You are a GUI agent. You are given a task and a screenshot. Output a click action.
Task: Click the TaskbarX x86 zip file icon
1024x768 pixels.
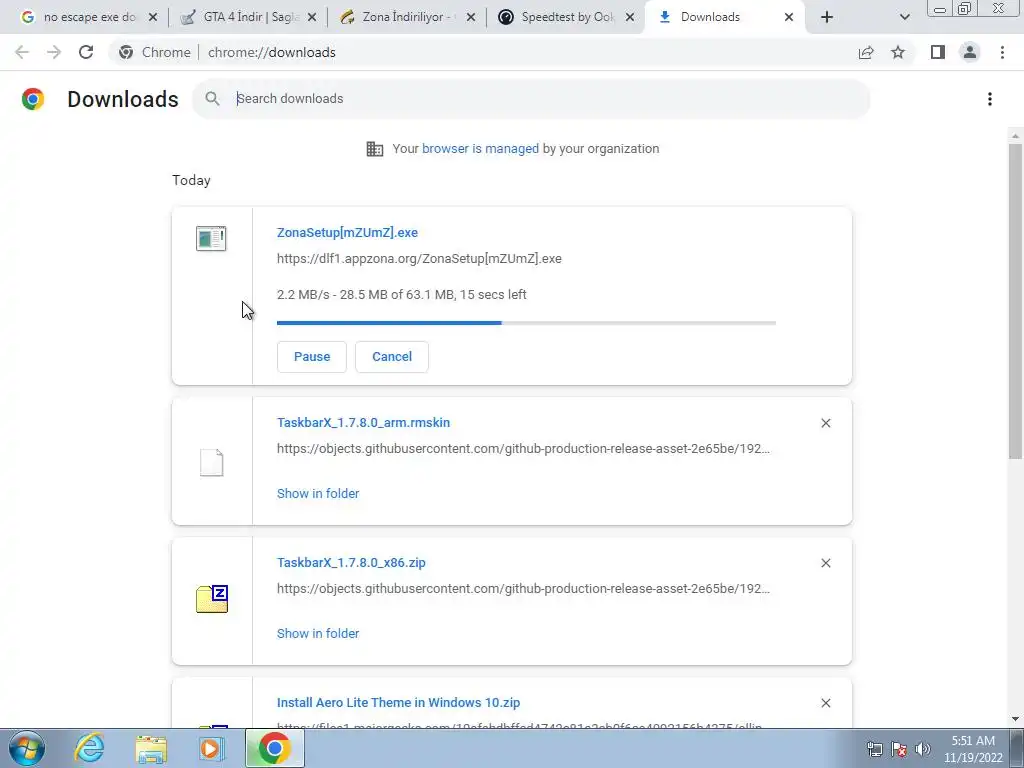coord(212,599)
